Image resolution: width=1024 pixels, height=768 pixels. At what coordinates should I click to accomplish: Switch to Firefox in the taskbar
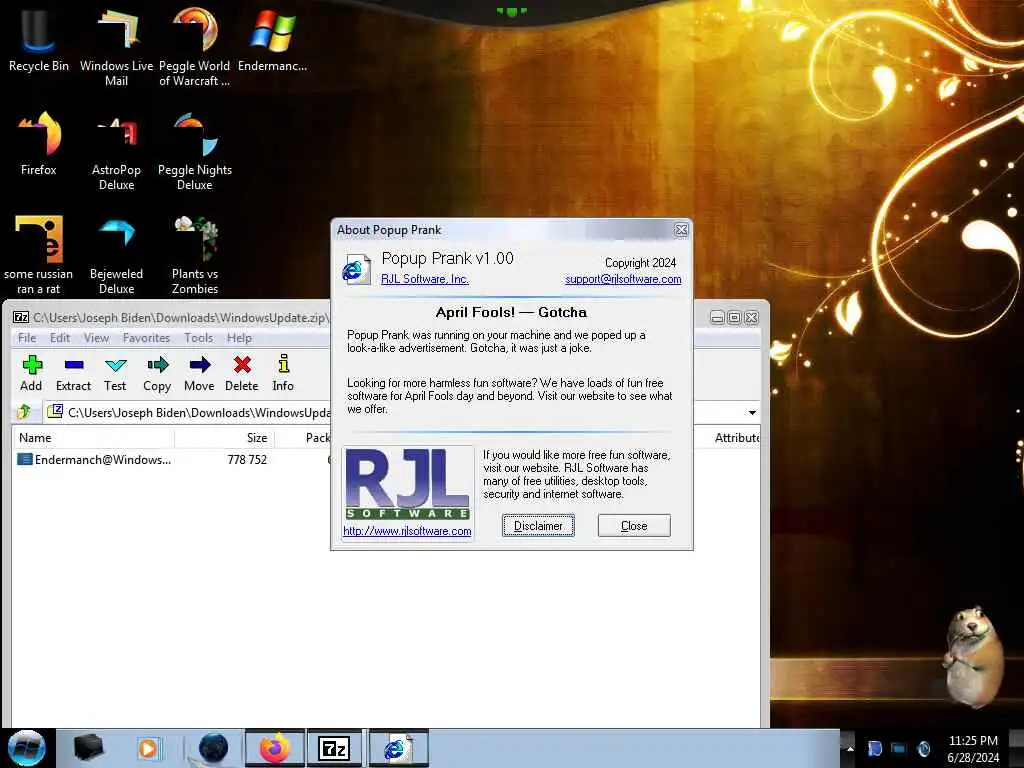pyautogui.click(x=275, y=748)
